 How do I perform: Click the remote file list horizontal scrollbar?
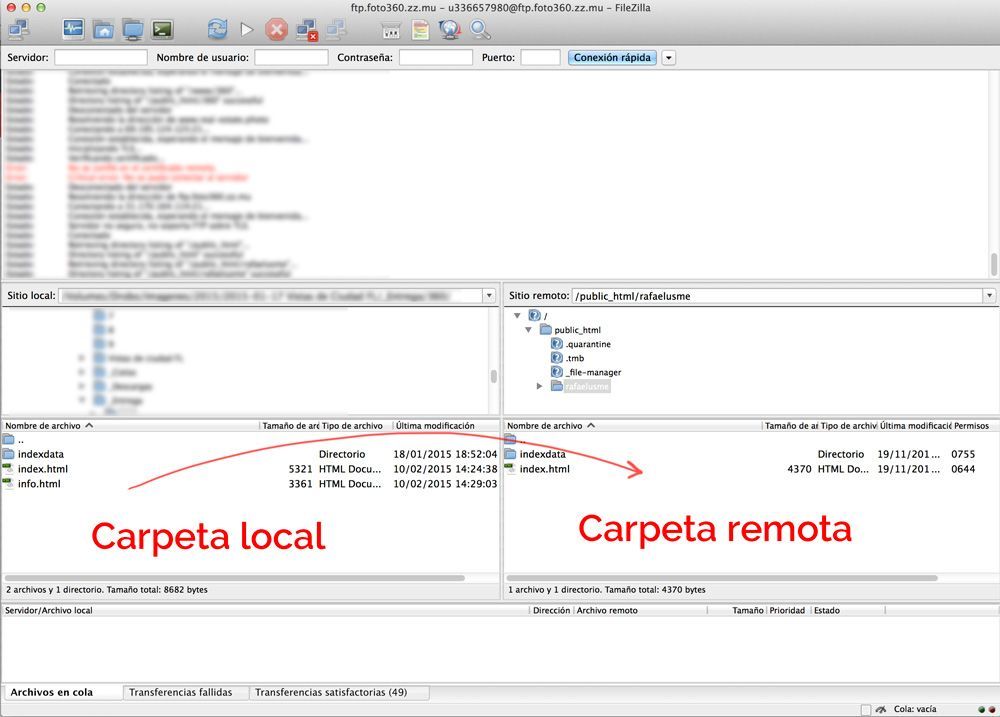pos(722,578)
